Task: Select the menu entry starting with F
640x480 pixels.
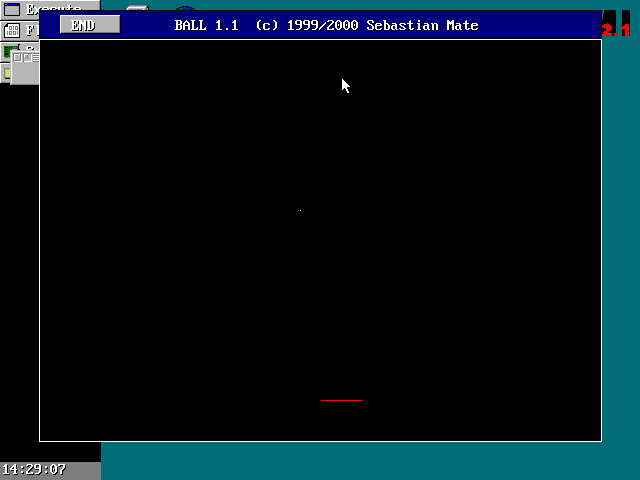Action: [30, 30]
